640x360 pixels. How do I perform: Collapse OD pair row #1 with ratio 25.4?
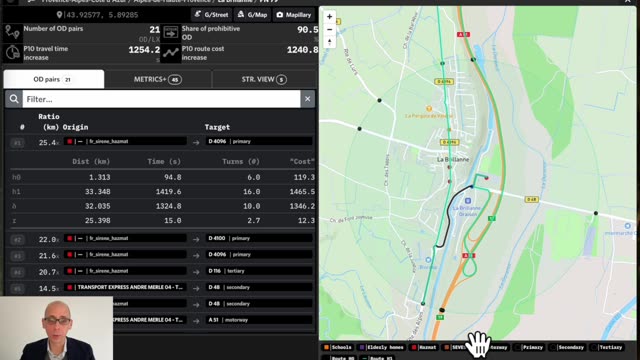coord(160,142)
